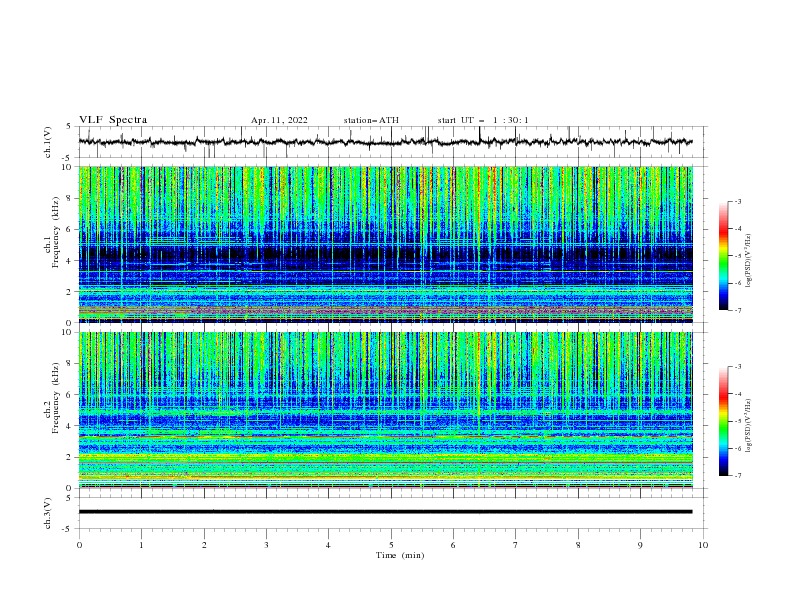This screenshot has width=792, height=612.
Task: Click the ch.2 'Frequency (kHz)' axis label
Action: tap(56, 398)
